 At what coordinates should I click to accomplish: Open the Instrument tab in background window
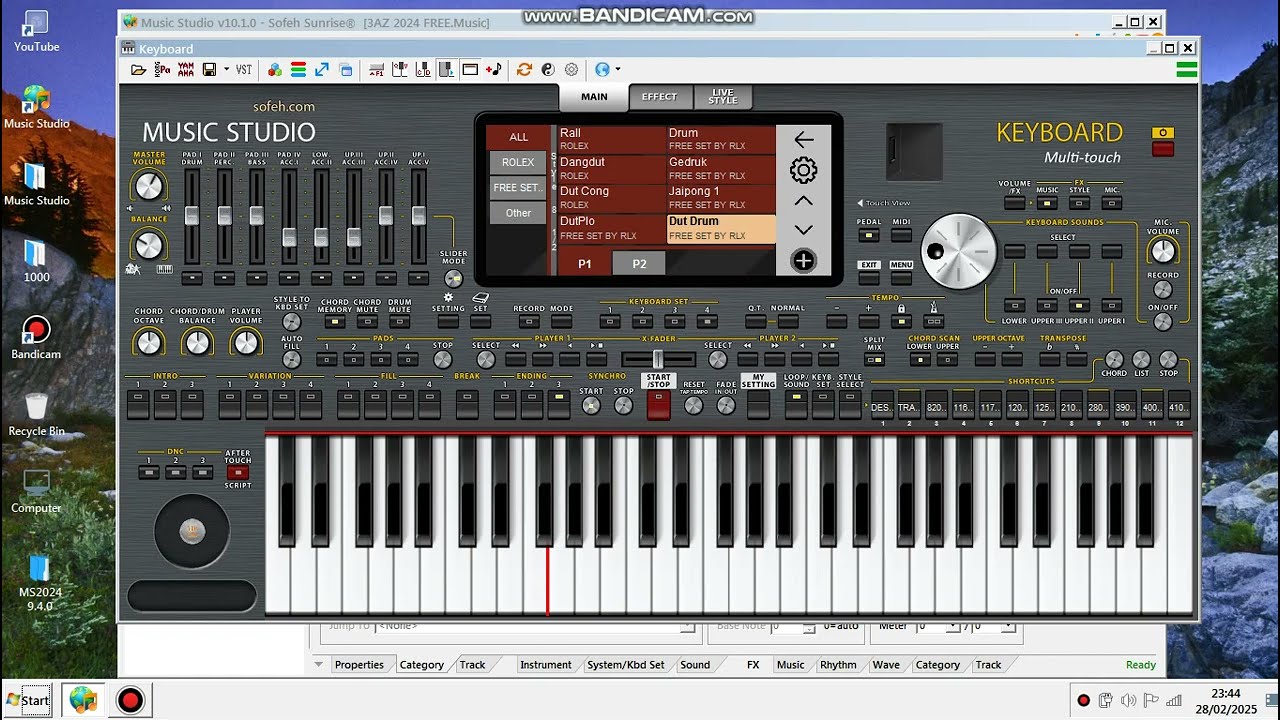pos(546,665)
